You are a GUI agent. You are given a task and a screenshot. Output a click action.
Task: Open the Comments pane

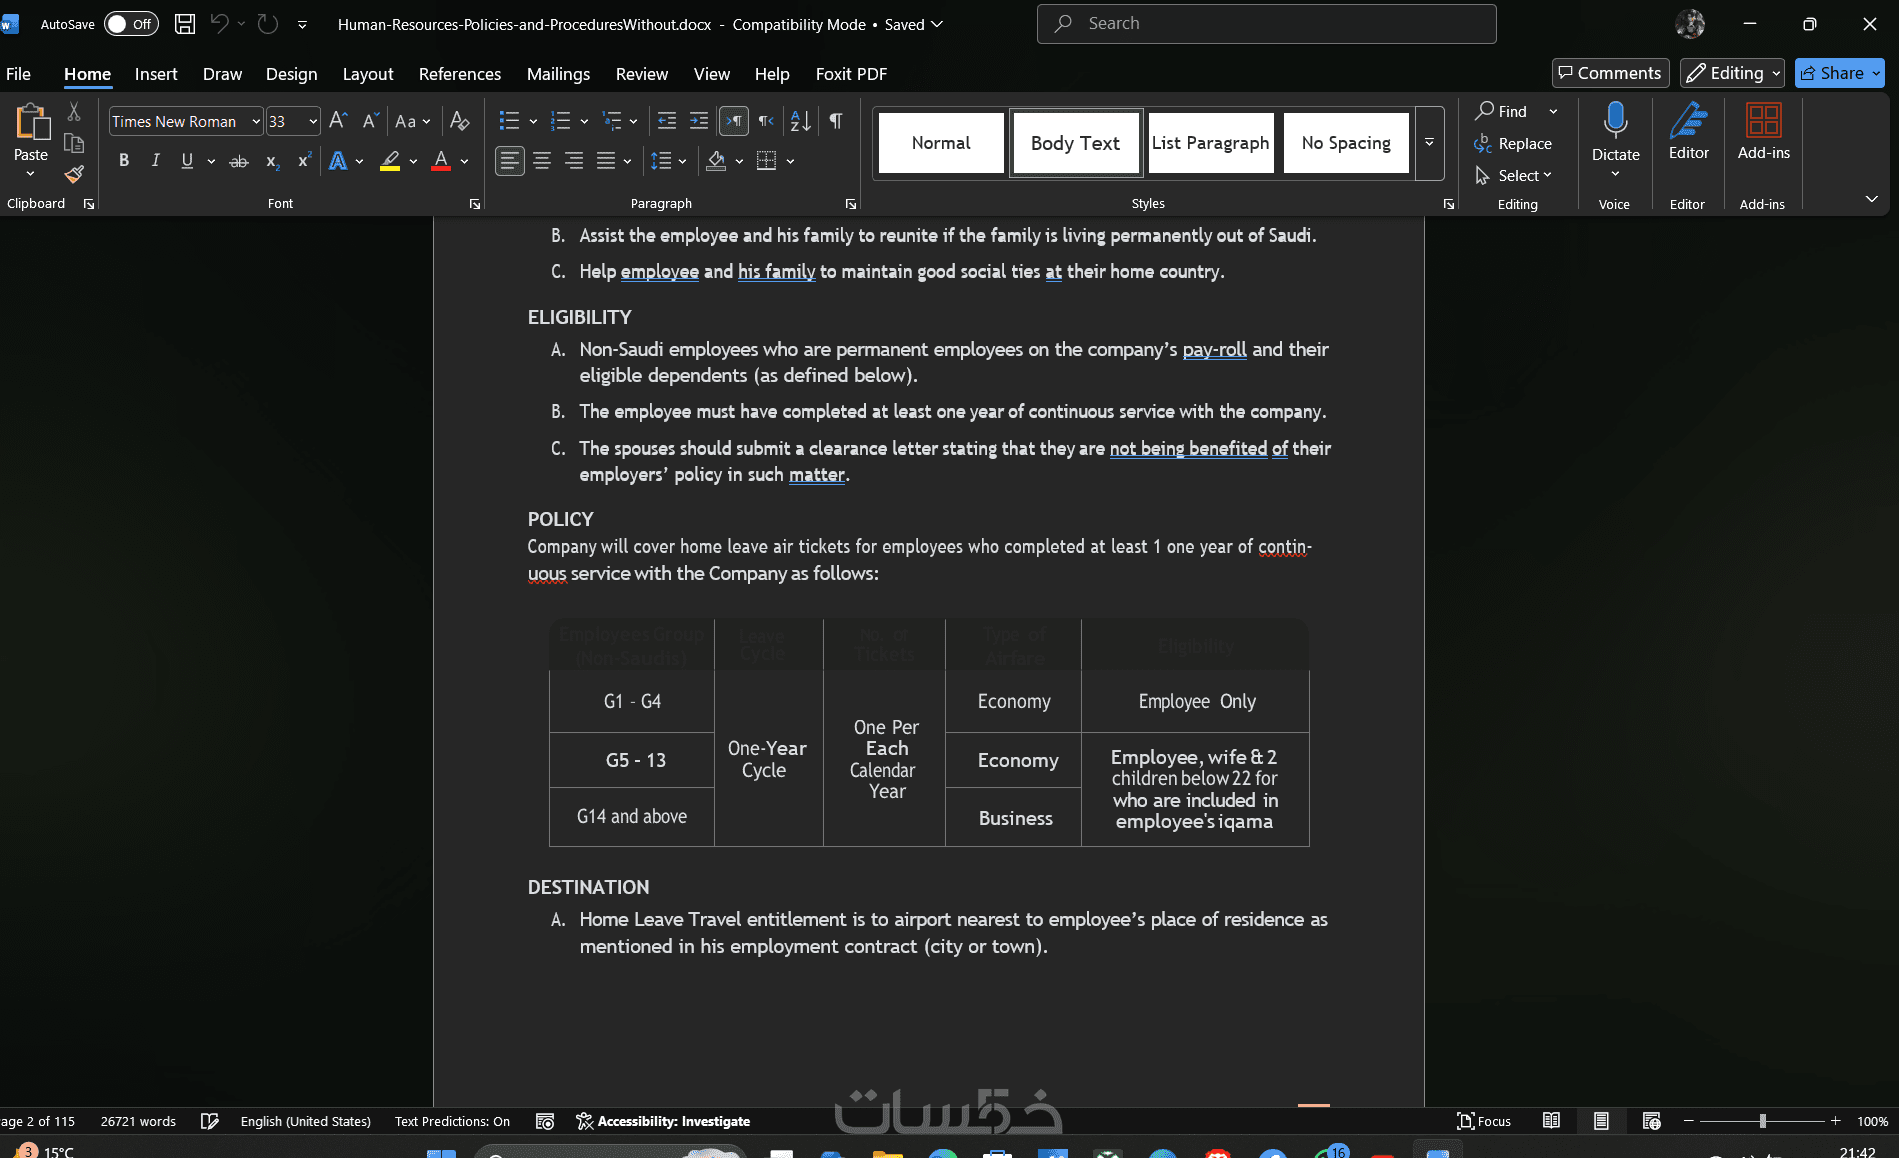(x=1610, y=73)
